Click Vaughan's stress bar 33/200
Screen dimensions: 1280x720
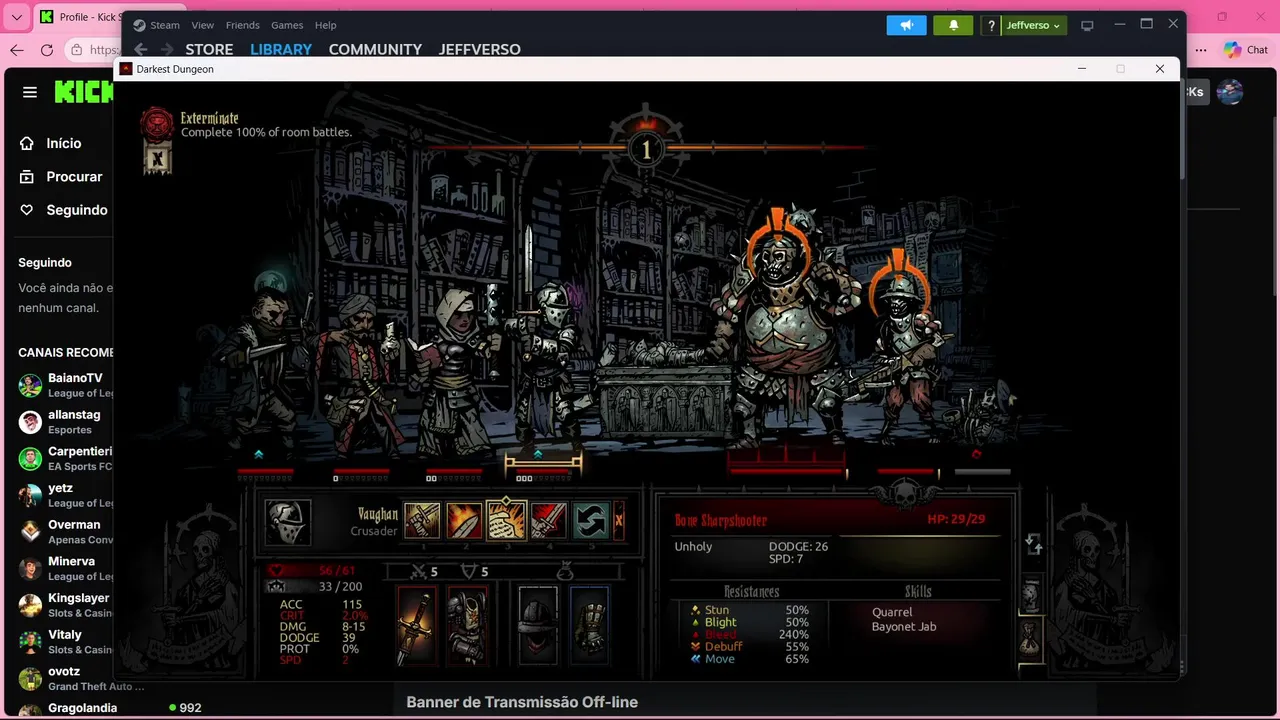point(314,586)
